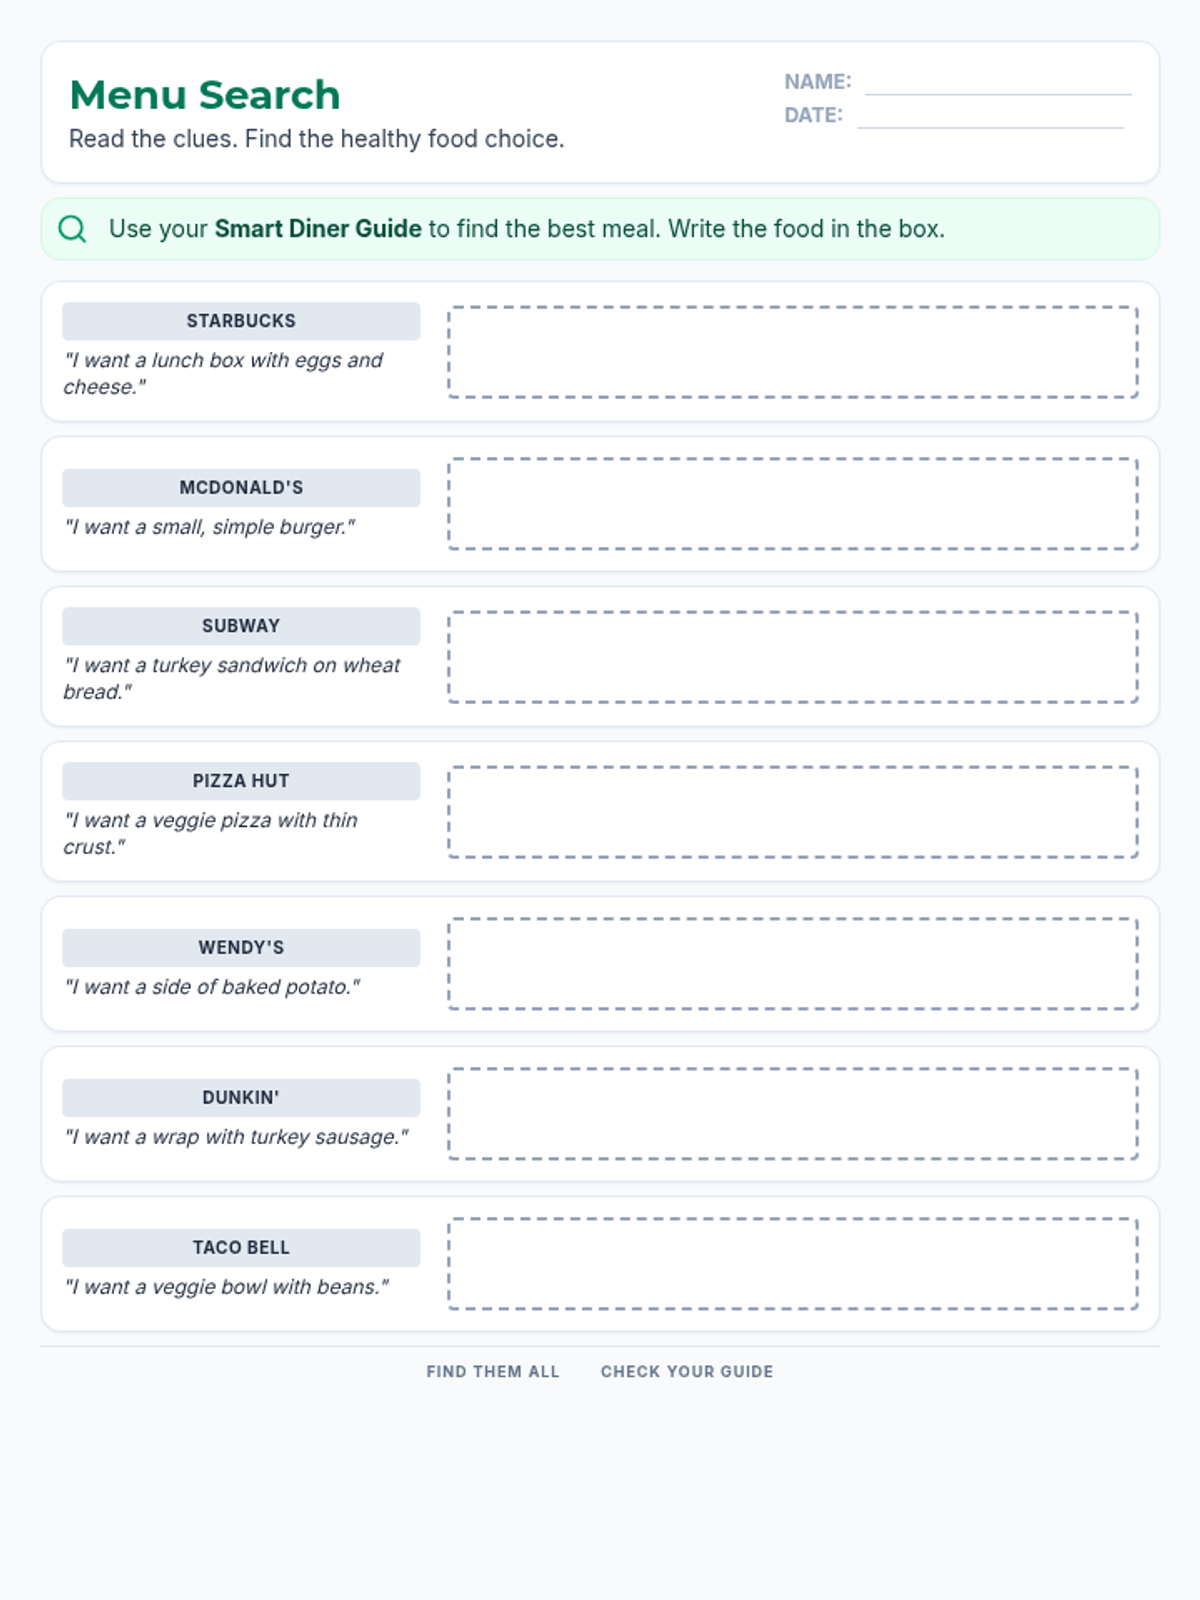The image size is (1200, 1600).
Task: Click the MCDONALD'S label header
Action: pos(241,488)
